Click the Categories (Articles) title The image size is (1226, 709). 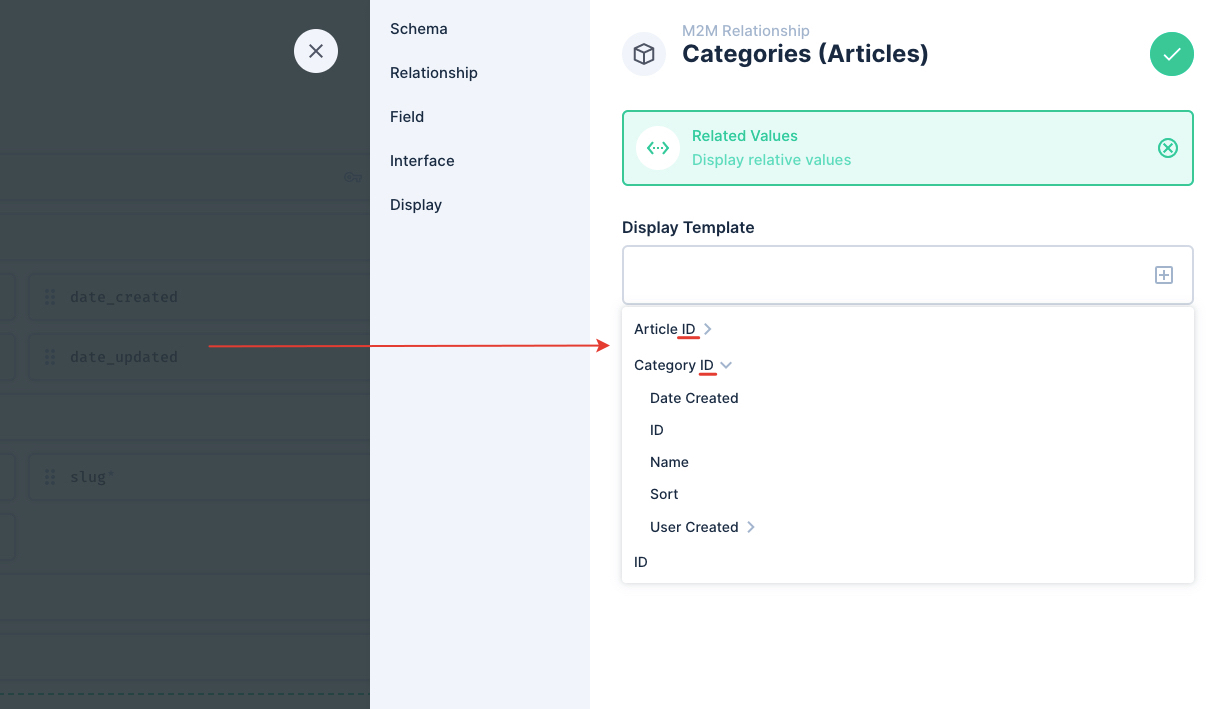coord(805,54)
